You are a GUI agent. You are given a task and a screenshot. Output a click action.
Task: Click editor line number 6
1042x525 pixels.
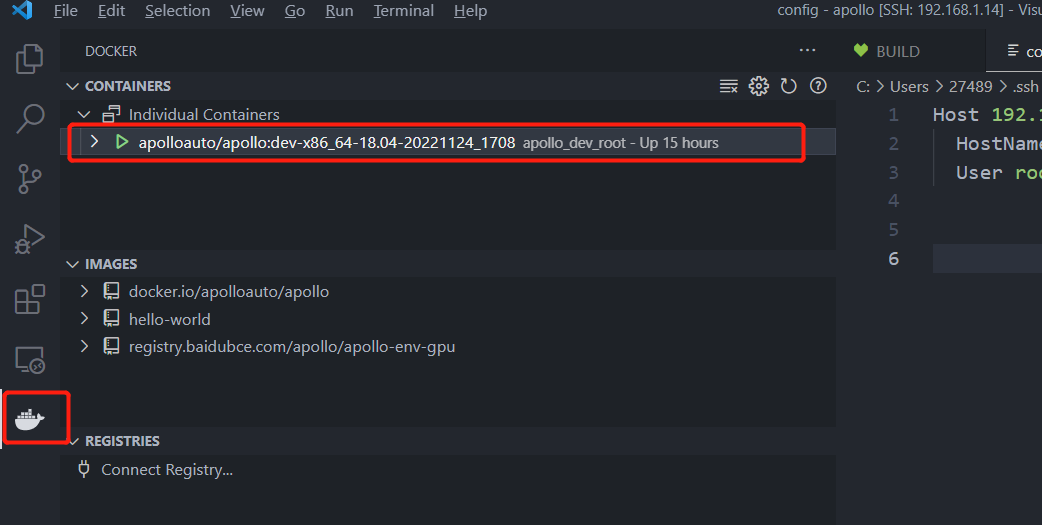pyautogui.click(x=893, y=258)
